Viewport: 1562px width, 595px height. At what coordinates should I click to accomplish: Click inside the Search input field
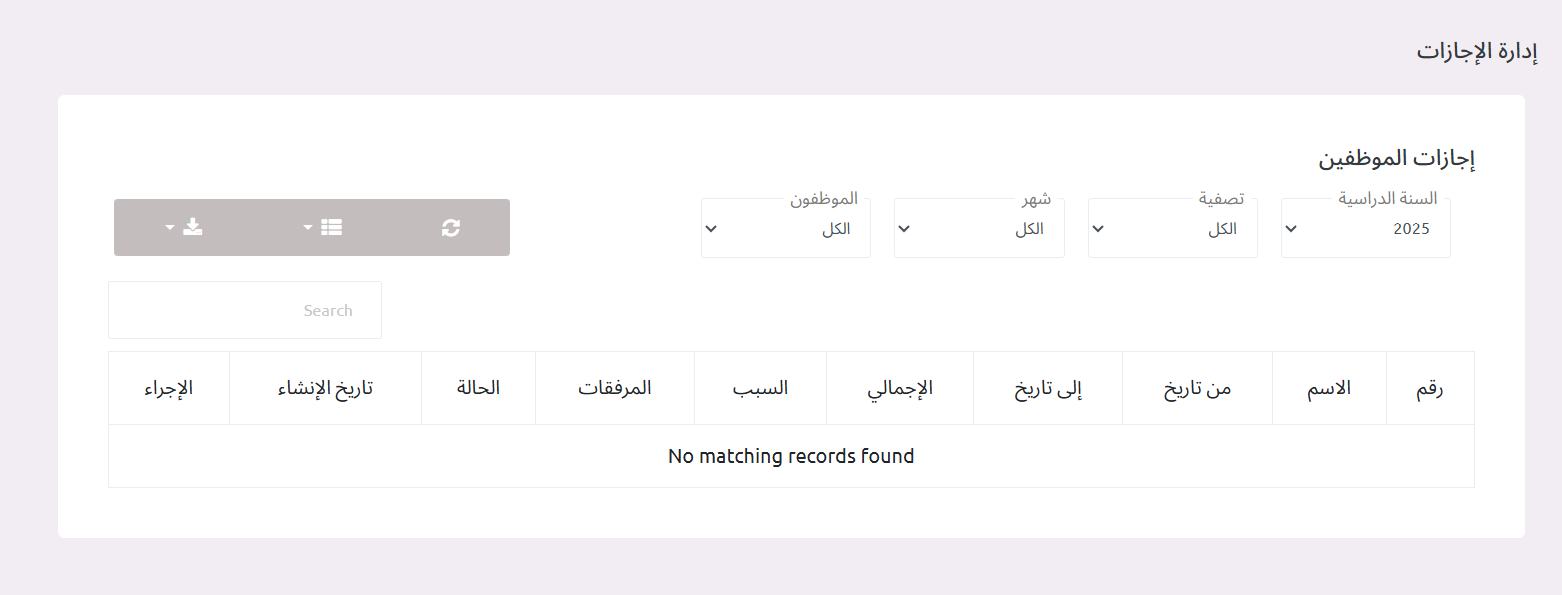tap(245, 310)
